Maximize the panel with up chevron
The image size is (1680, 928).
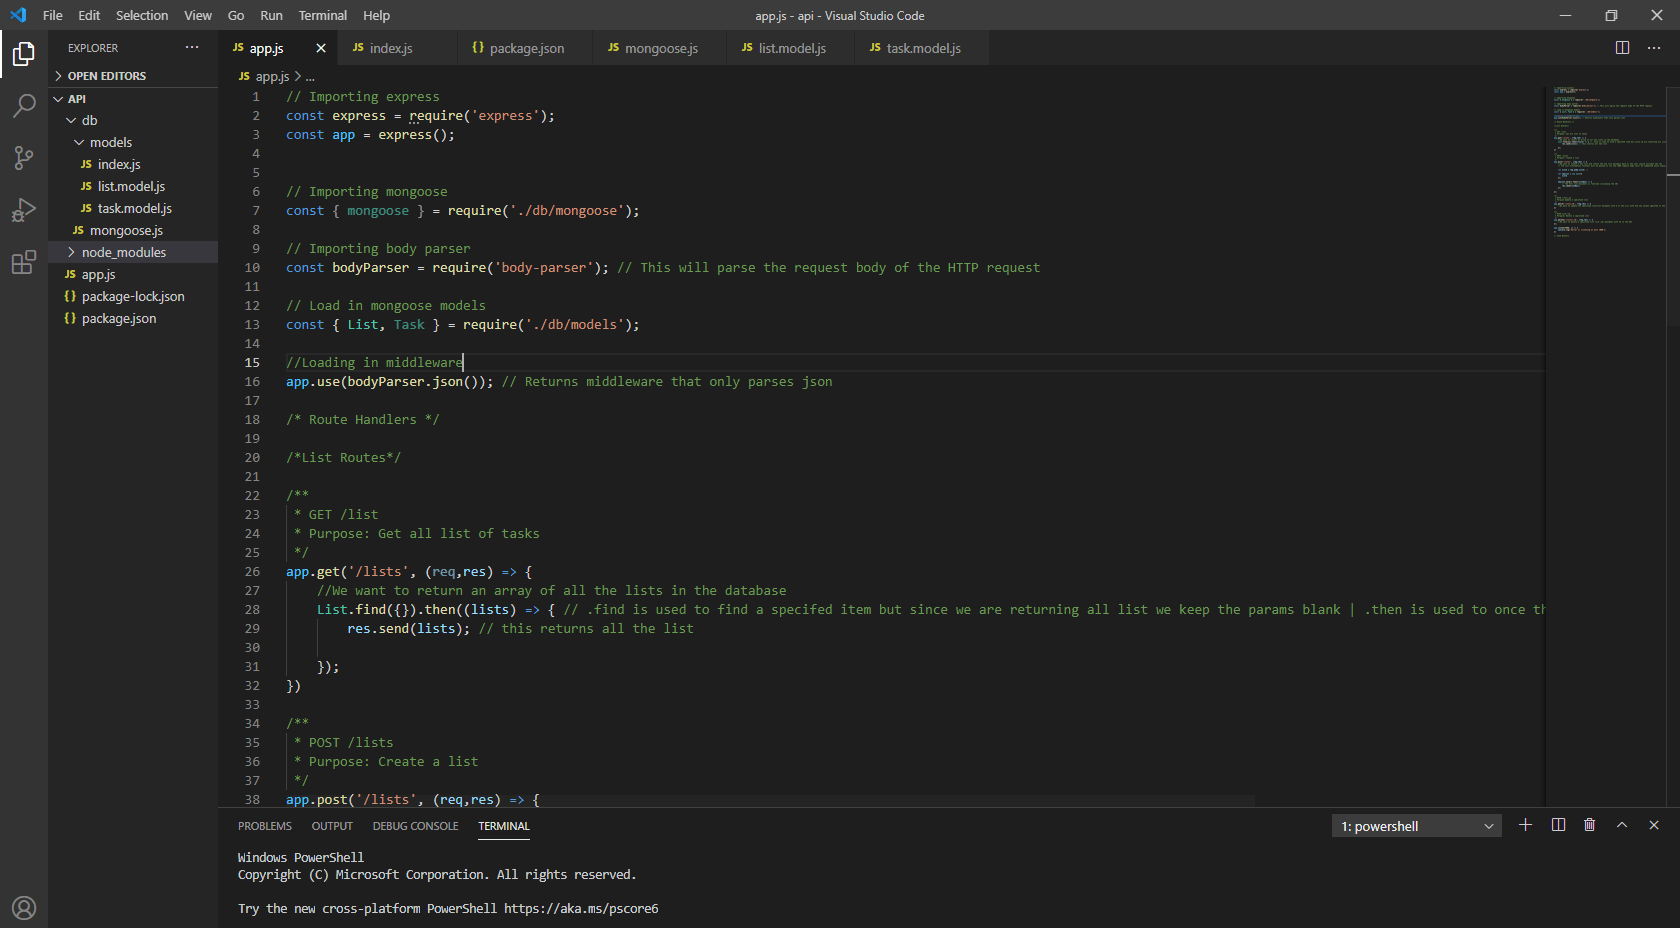tap(1622, 825)
